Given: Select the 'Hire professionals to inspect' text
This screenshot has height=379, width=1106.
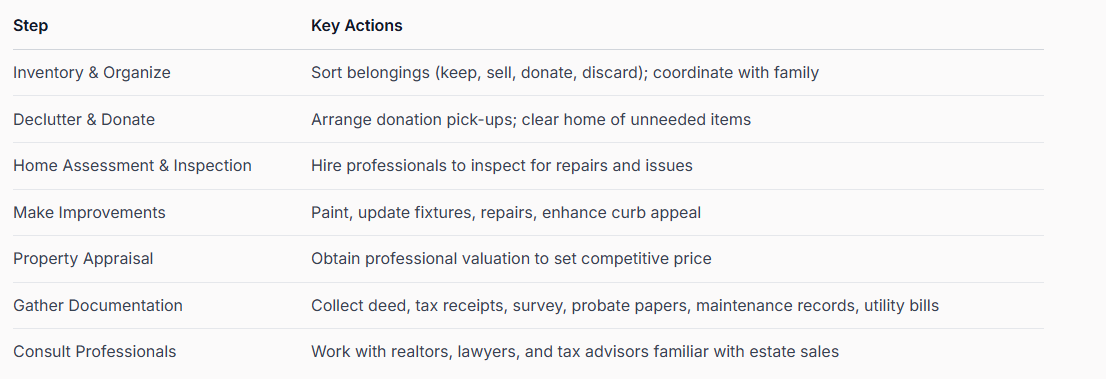Looking at the screenshot, I should click(502, 166).
